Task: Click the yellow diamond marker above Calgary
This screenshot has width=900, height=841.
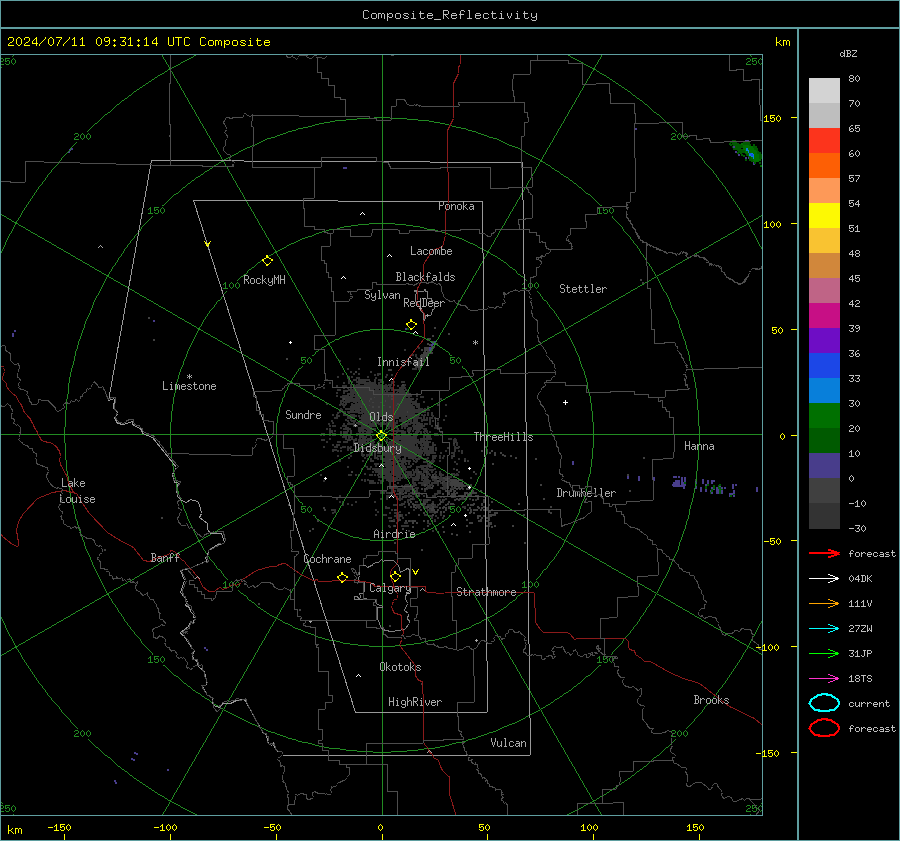Action: (x=395, y=576)
